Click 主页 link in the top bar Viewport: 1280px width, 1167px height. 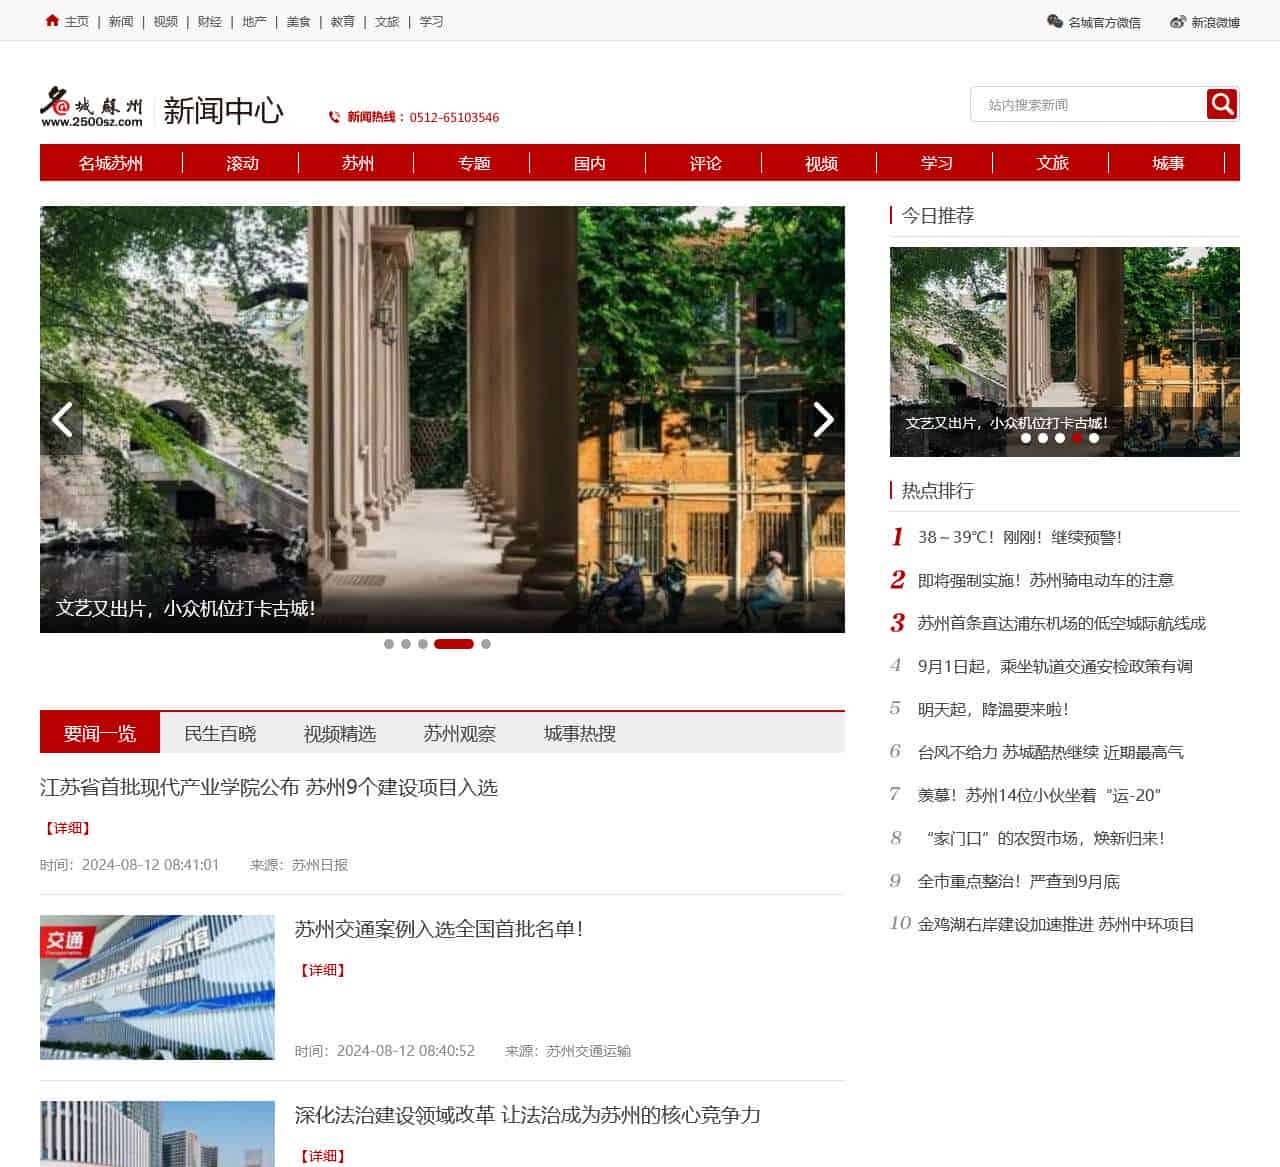coord(77,21)
